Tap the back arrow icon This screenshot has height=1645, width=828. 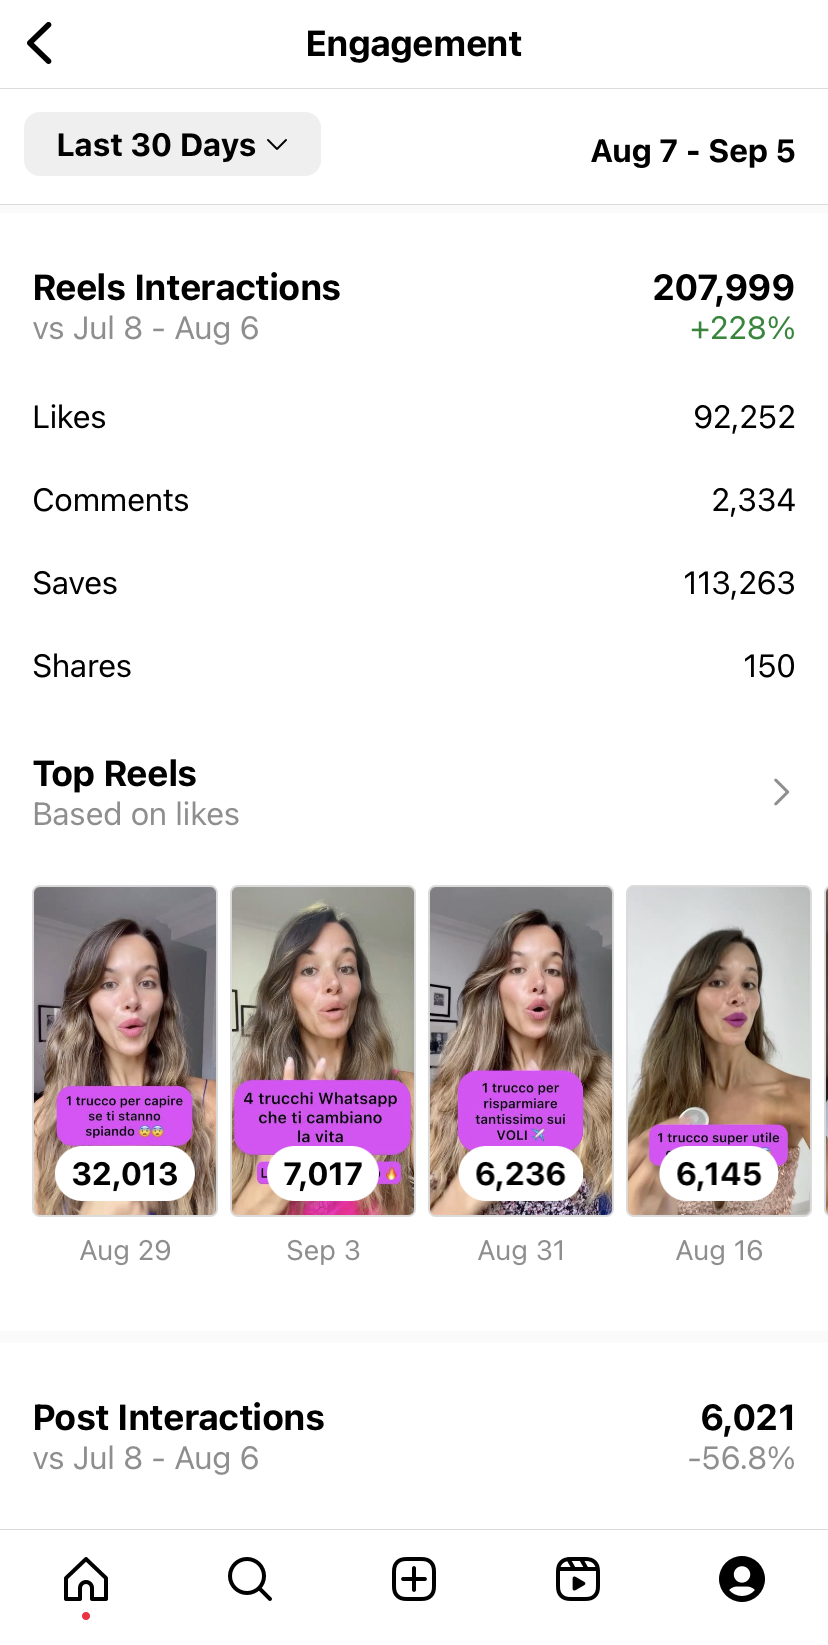coord(40,44)
